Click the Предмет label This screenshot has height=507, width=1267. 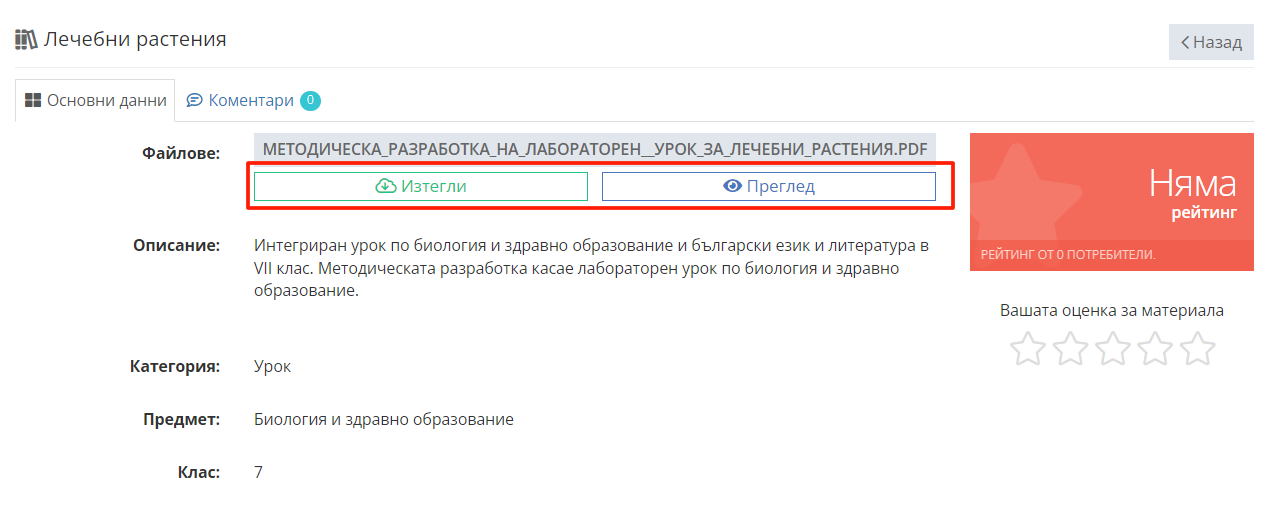pyautogui.click(x=182, y=419)
